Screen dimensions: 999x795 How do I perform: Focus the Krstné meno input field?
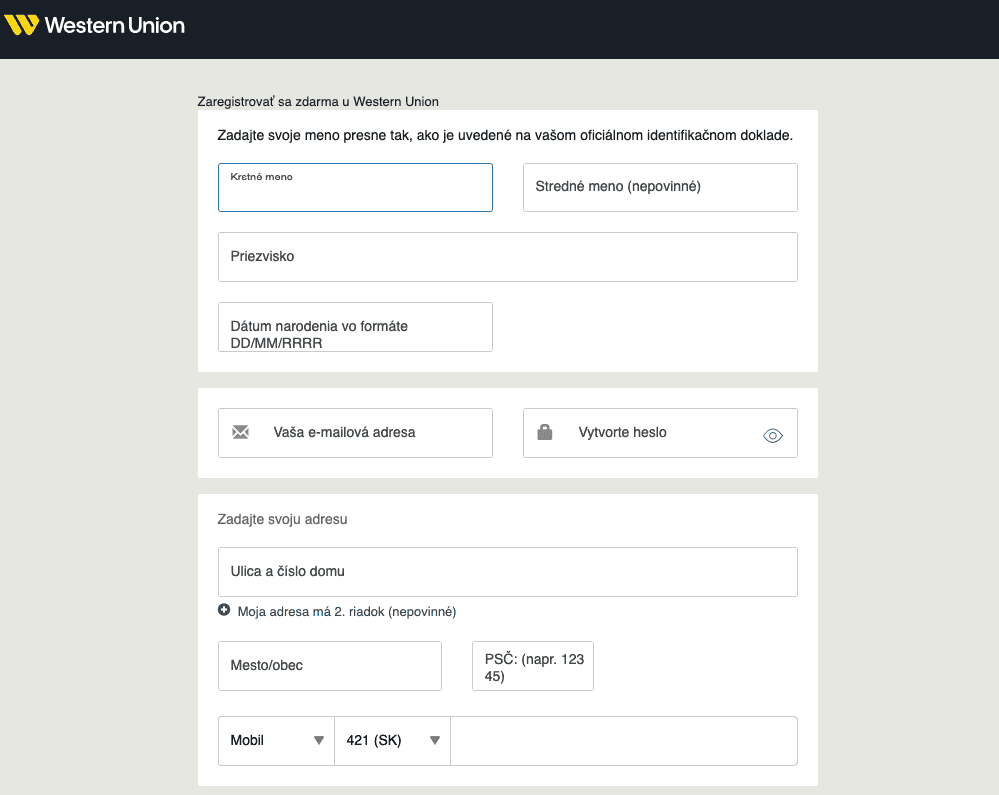tap(356, 187)
